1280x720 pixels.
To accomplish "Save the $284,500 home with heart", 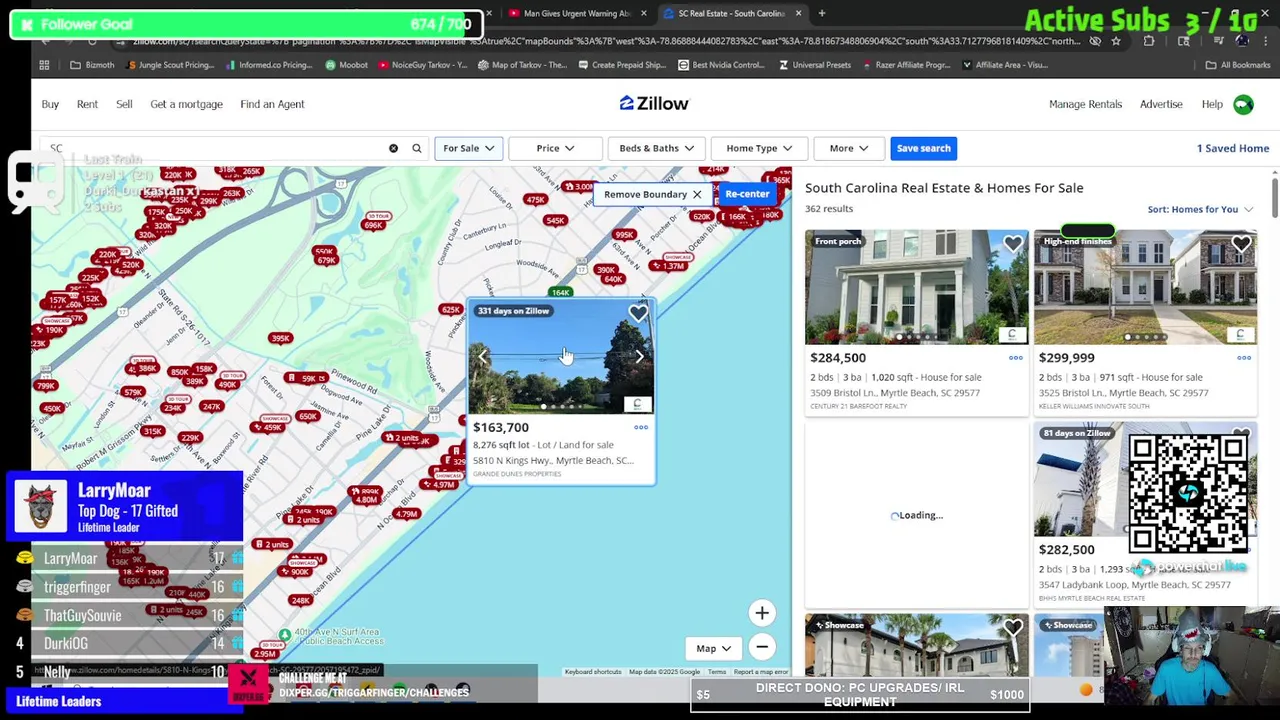I will pos(1013,244).
